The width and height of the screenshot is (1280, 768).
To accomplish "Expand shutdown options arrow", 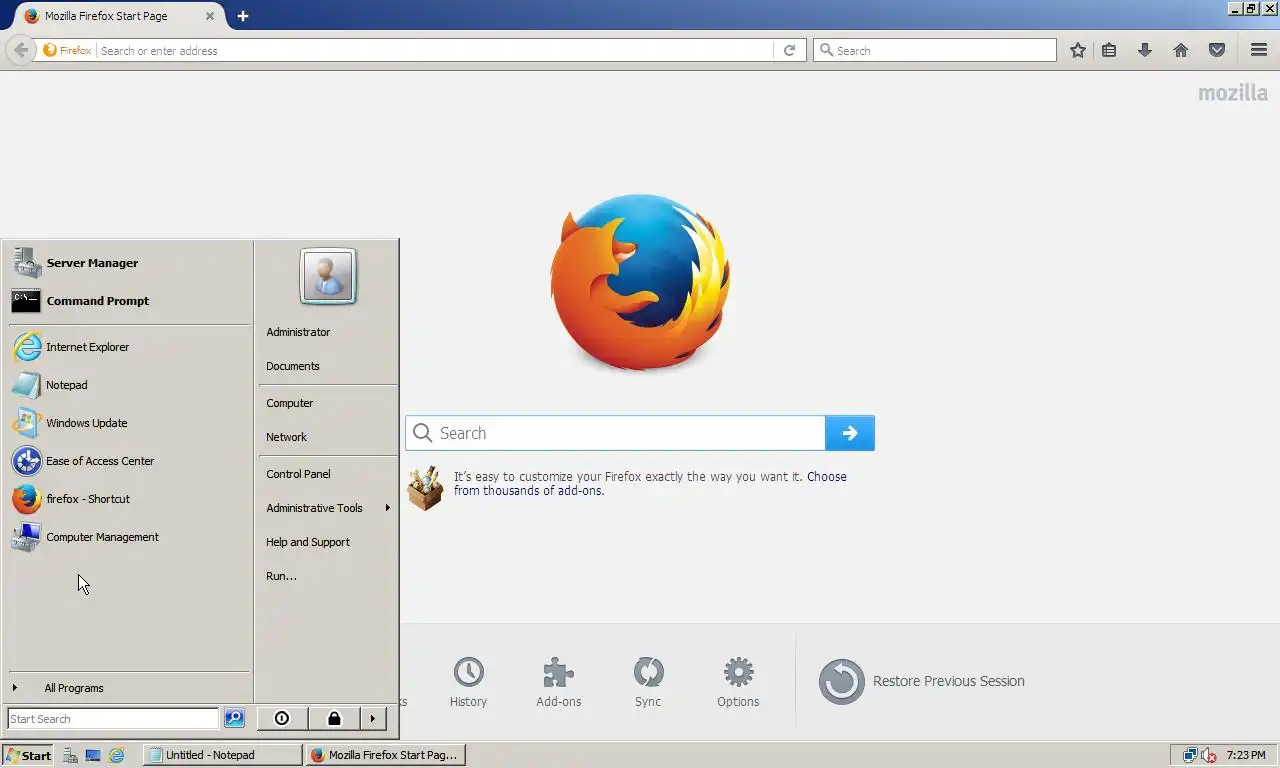I will tap(373, 718).
